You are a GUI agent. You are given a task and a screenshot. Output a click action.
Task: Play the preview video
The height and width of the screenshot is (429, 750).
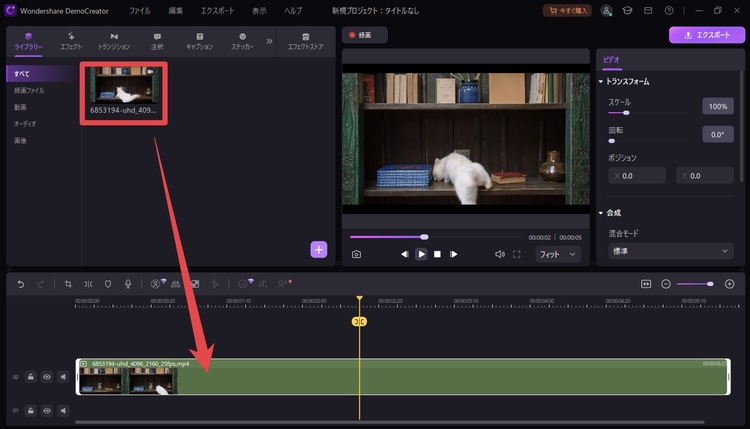click(421, 254)
